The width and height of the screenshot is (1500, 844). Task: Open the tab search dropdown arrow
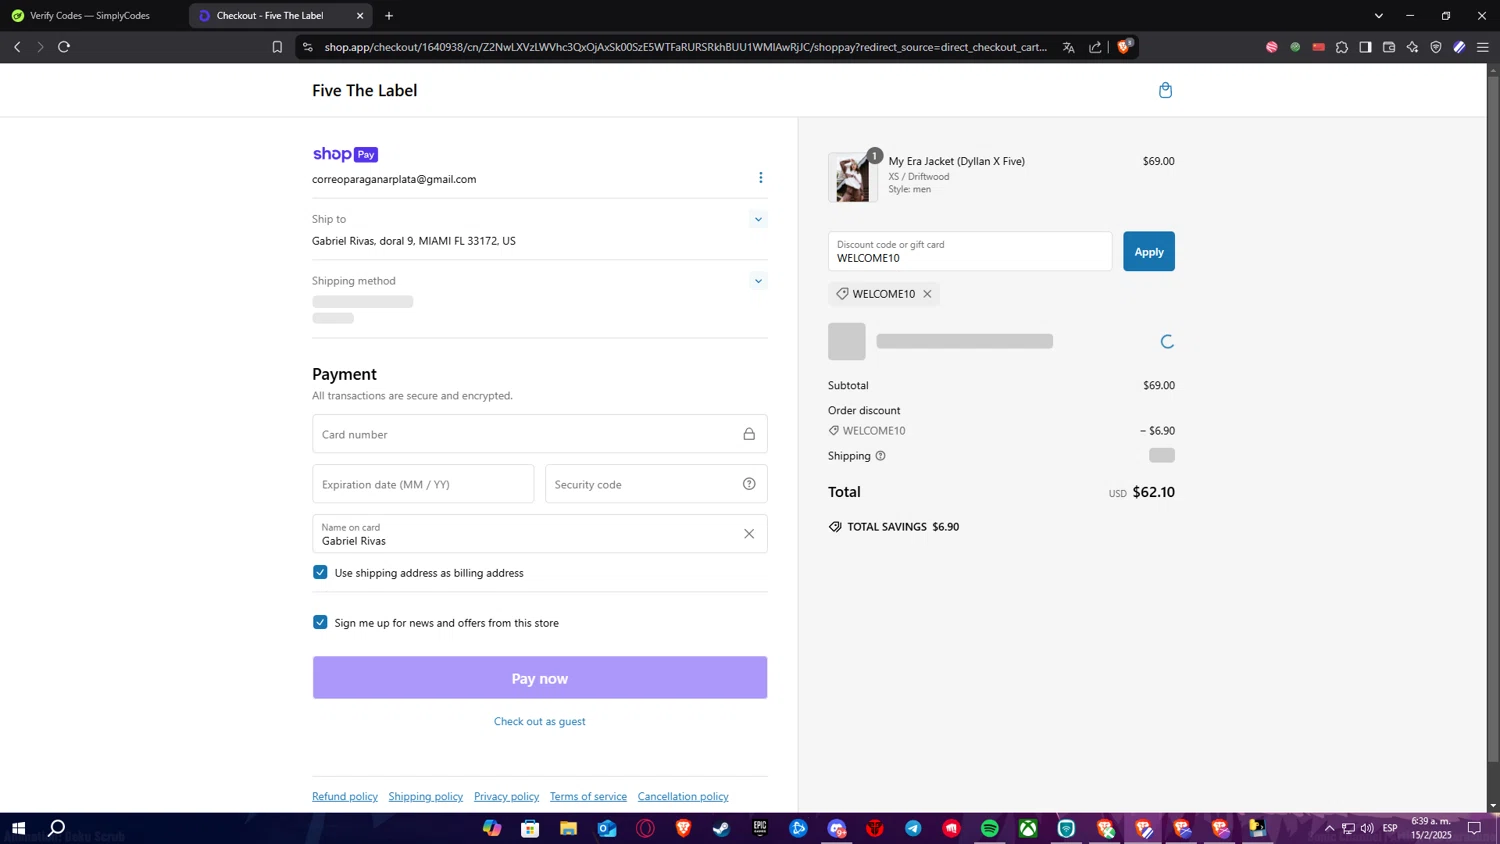click(1378, 15)
